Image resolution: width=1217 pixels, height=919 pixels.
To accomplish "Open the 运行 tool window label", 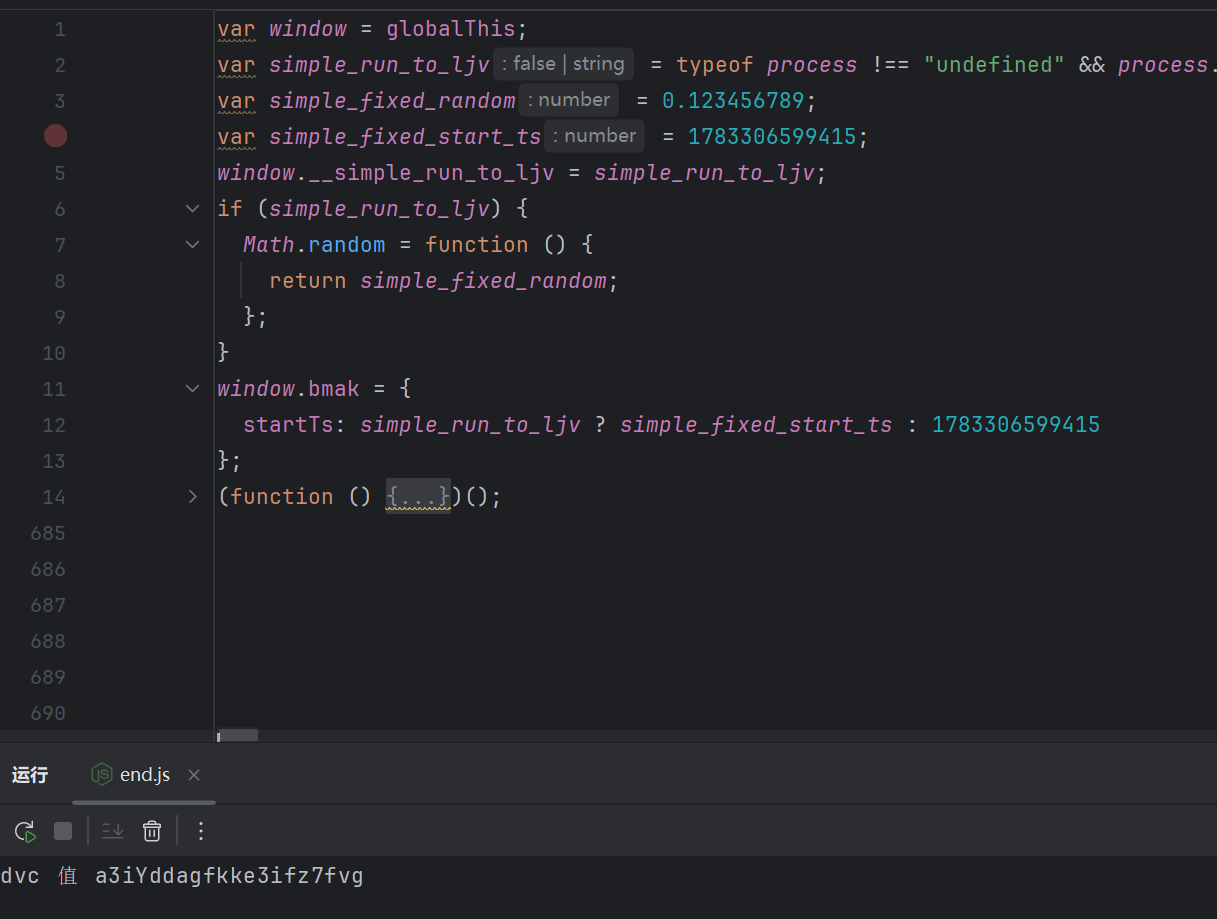I will 30,775.
